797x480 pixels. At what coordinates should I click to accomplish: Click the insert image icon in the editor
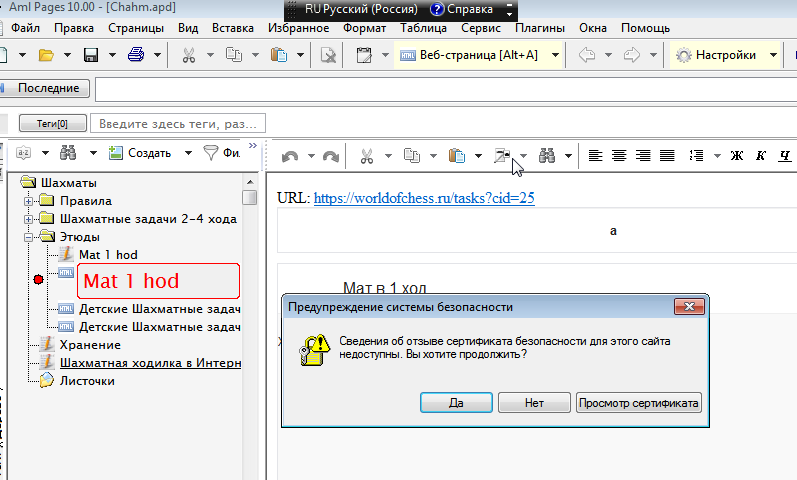pyautogui.click(x=502, y=156)
